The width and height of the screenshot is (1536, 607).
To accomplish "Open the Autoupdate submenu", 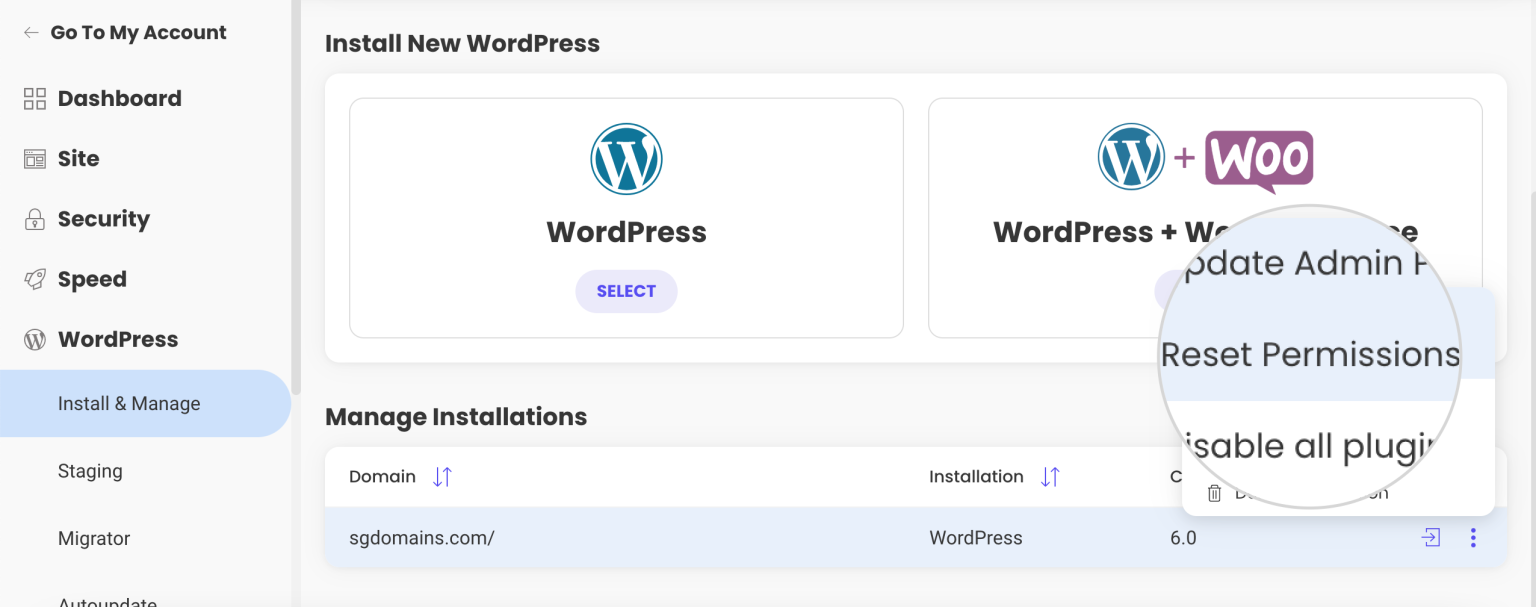I will pos(107,602).
